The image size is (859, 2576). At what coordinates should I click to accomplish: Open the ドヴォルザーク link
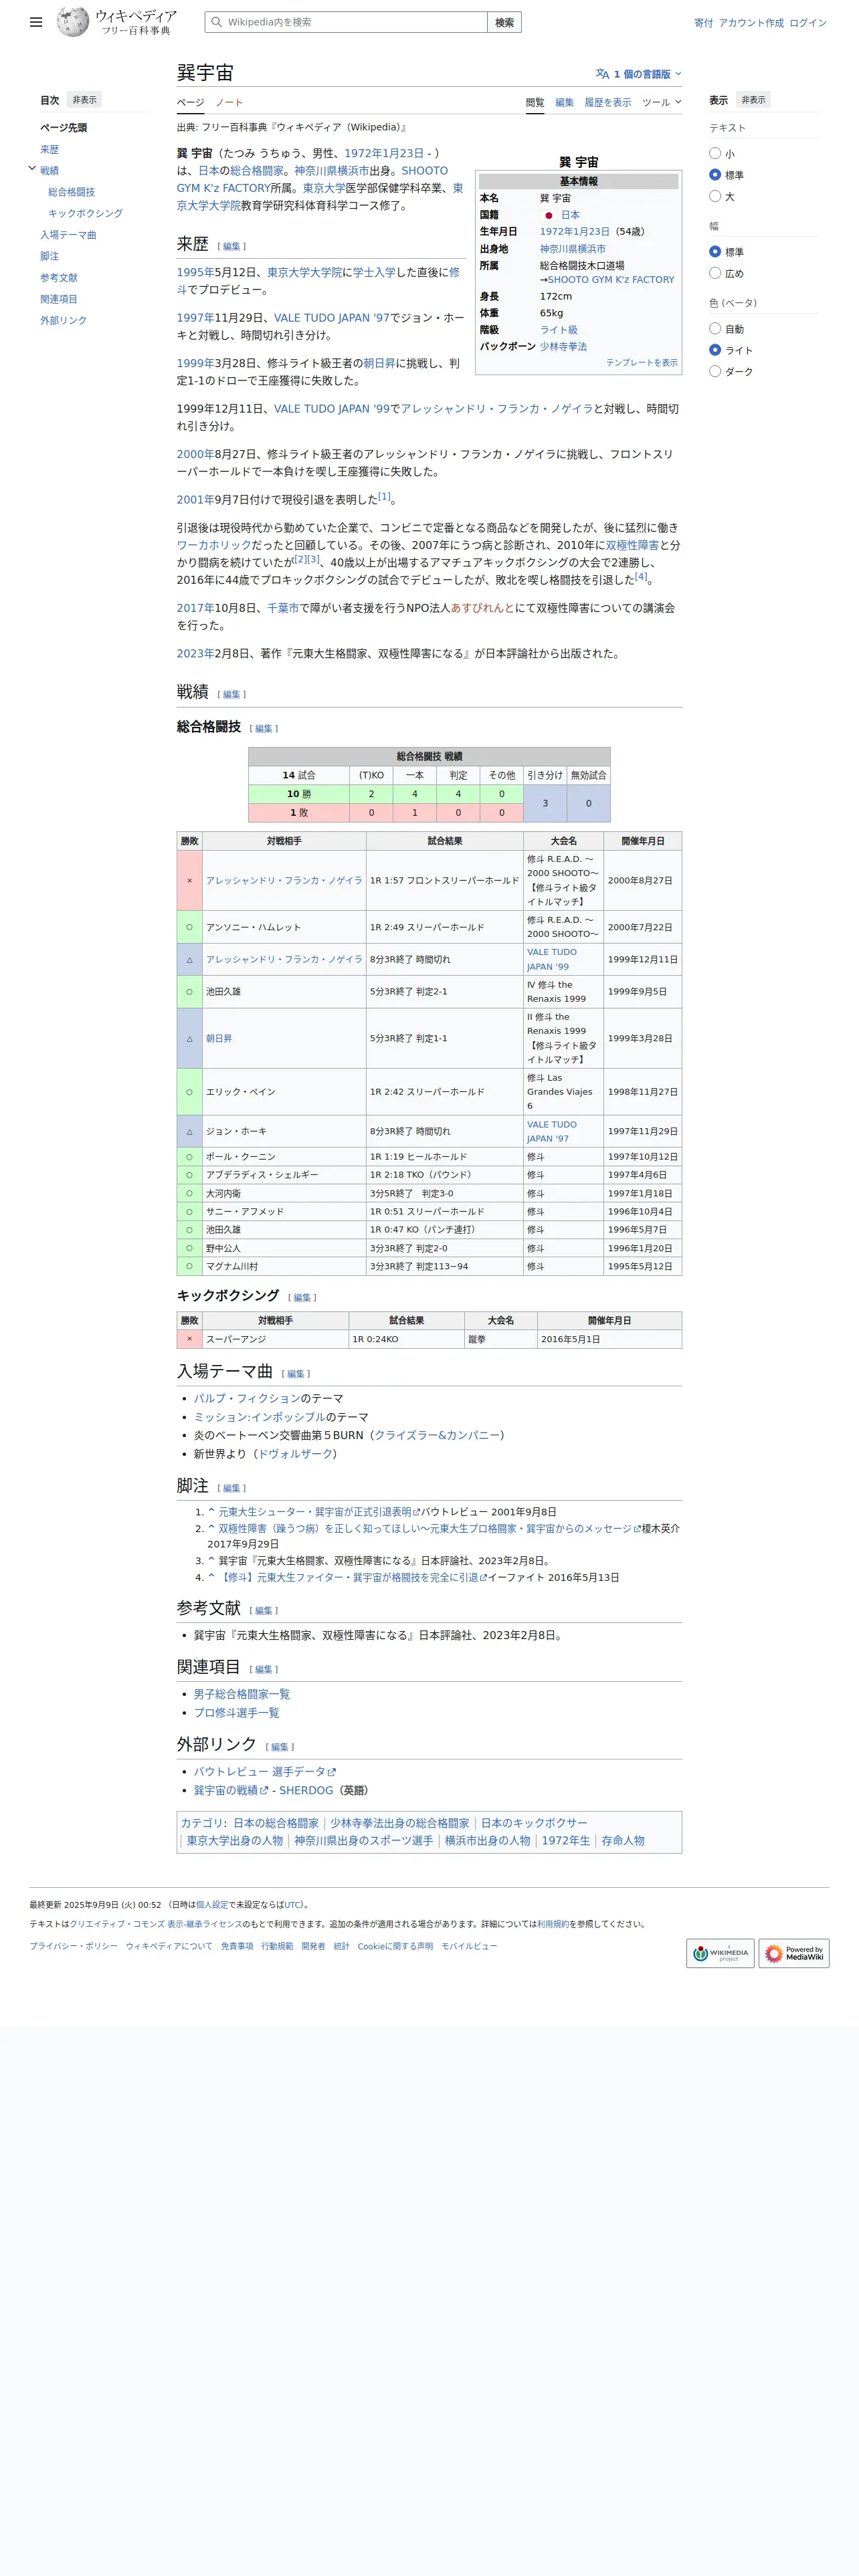pos(294,1454)
